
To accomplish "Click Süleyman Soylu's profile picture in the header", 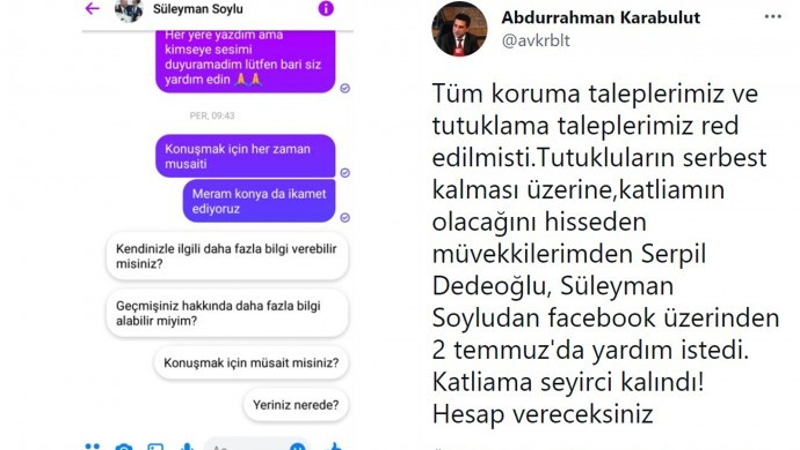I will coord(129,10).
